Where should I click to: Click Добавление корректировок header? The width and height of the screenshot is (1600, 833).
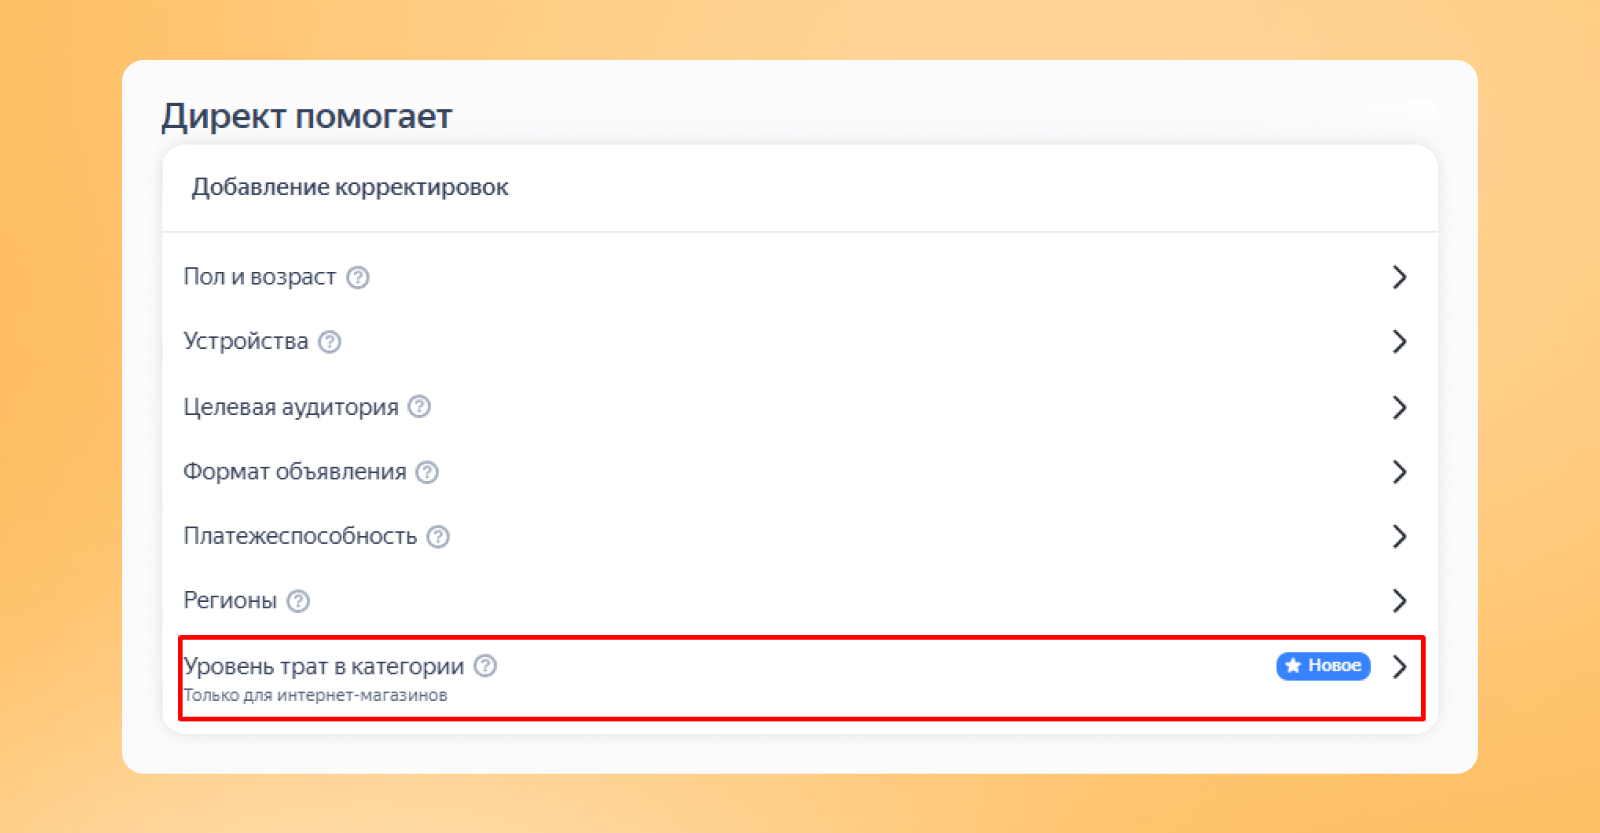tap(350, 187)
